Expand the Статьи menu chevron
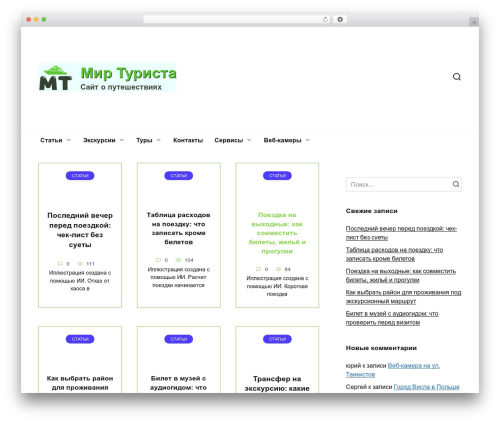 [x=68, y=140]
